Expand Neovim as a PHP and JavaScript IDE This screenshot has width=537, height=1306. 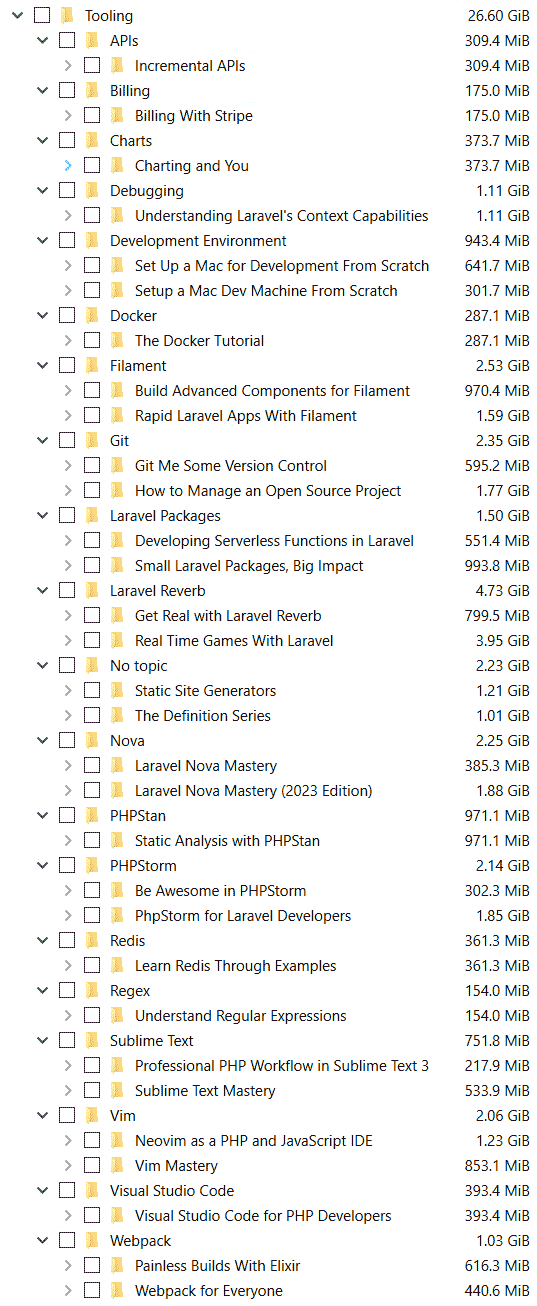coord(67,1140)
